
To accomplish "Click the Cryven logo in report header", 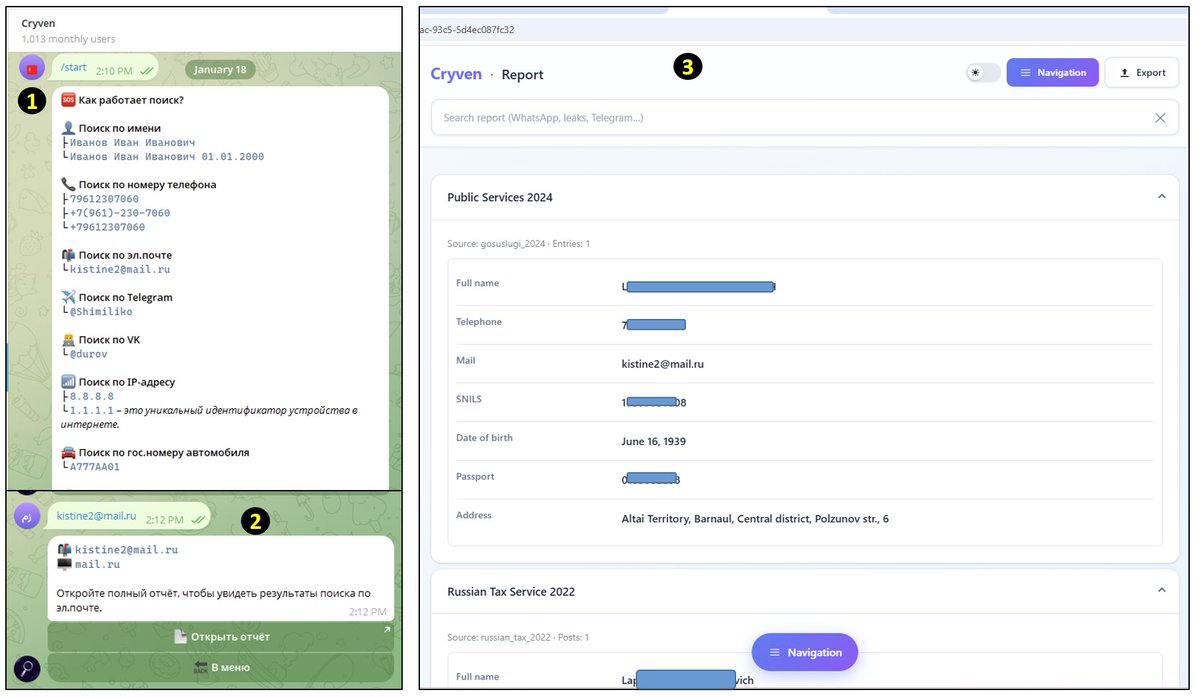I will [456, 74].
